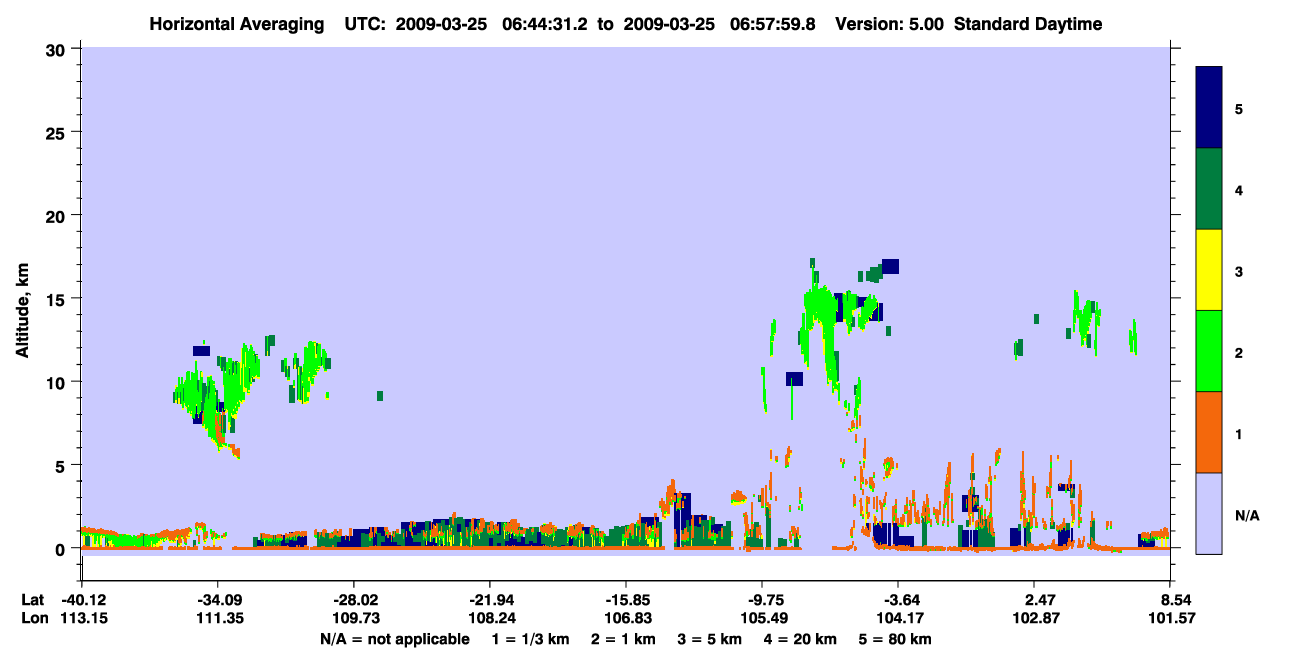Click the longitude value '104.17'

[x=899, y=619]
